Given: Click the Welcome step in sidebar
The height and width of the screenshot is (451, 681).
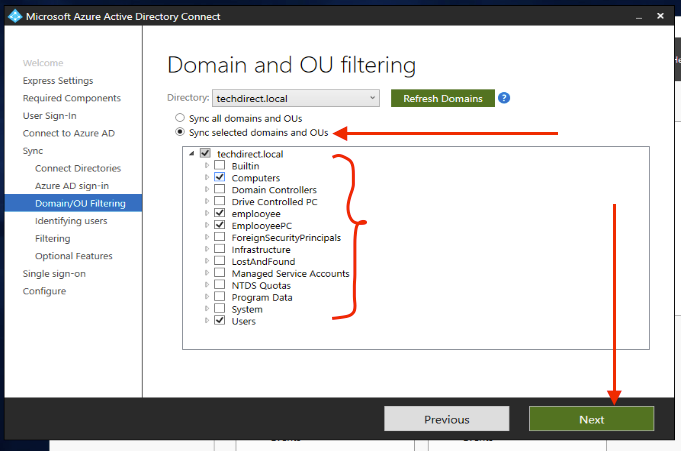Looking at the screenshot, I should (x=43, y=63).
